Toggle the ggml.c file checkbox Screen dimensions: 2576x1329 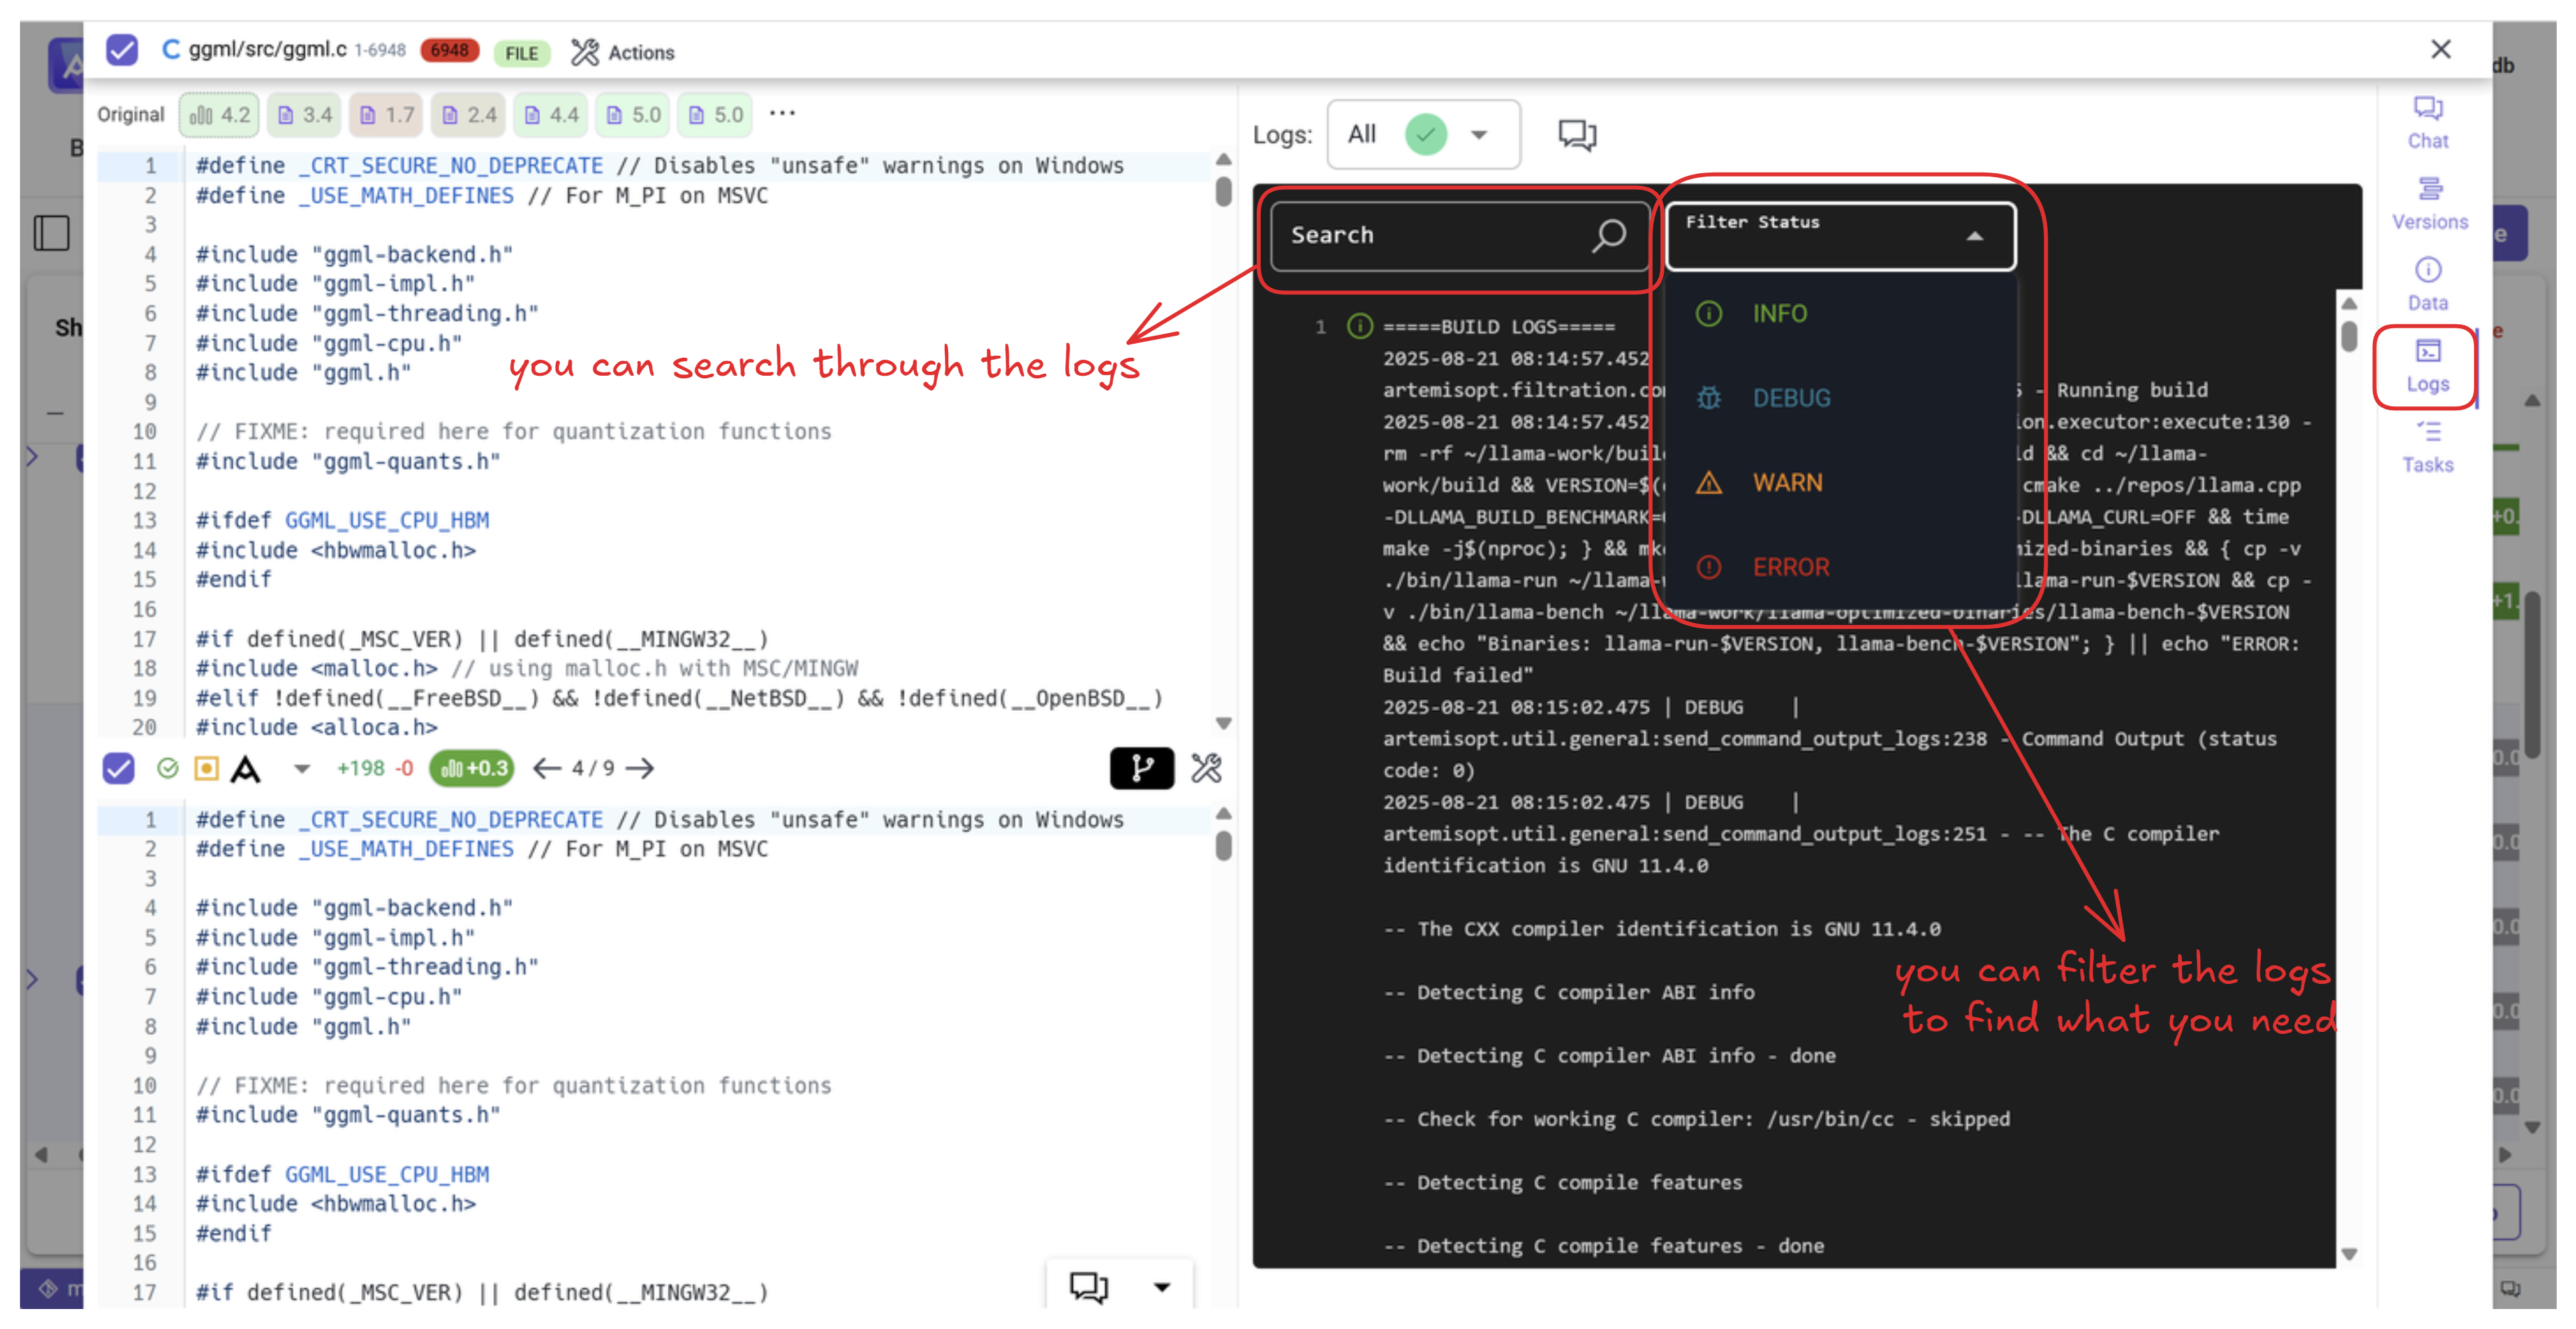point(122,50)
